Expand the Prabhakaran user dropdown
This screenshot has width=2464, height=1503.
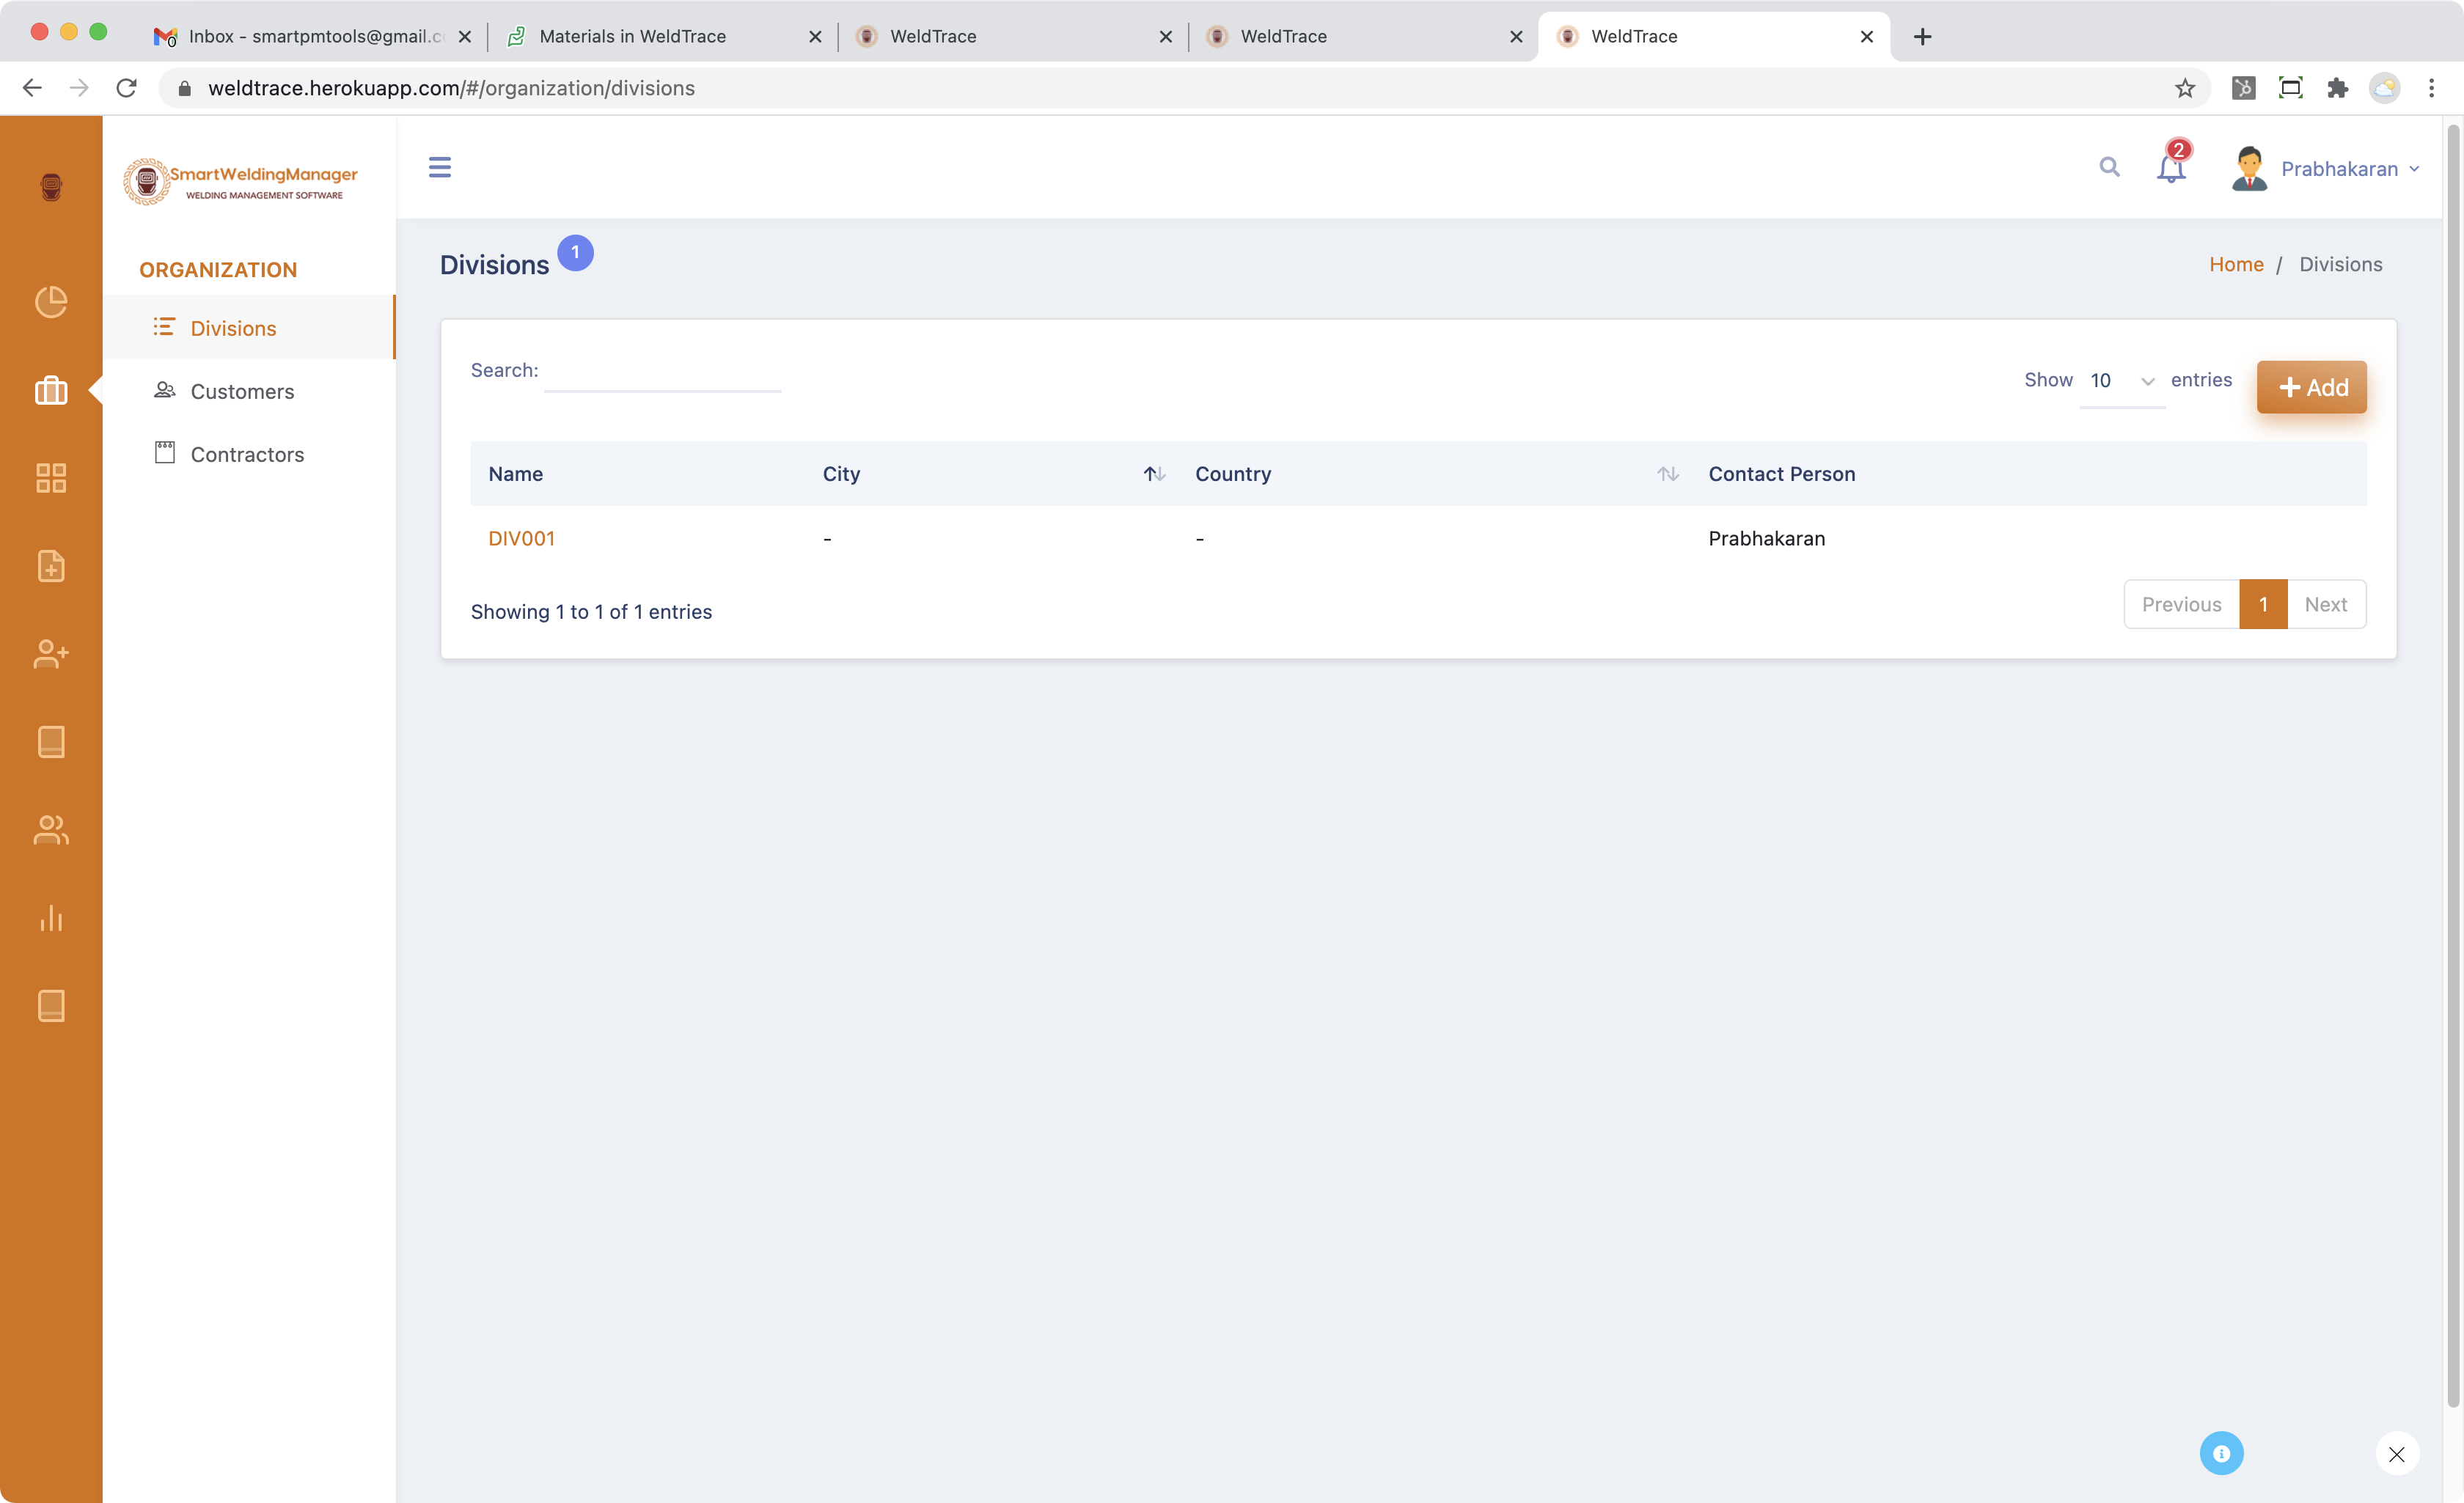pos(2350,169)
